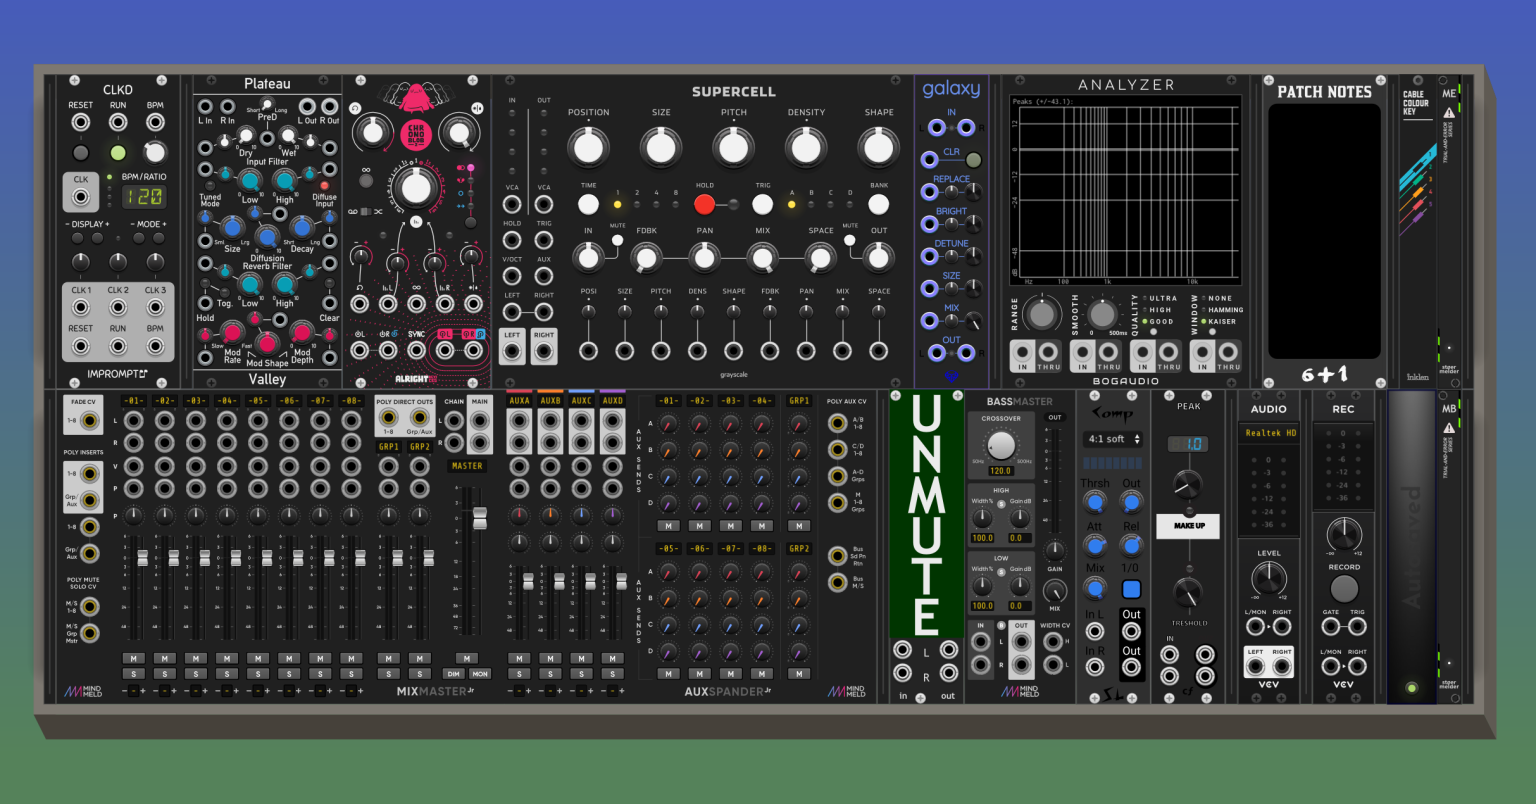Open the Realtek HD audio device selector

1269,433
